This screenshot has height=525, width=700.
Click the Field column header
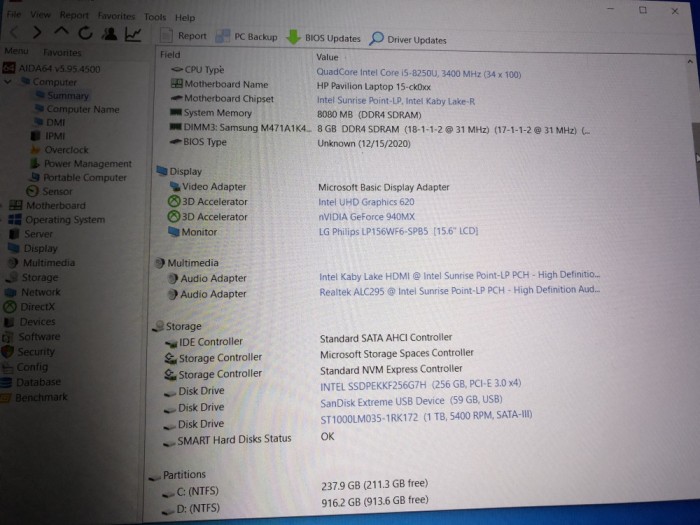[170, 54]
